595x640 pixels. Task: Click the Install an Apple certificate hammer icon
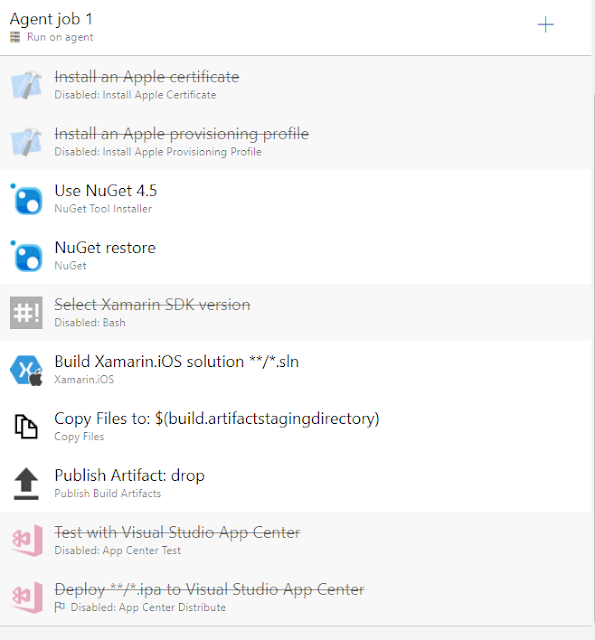(26, 85)
